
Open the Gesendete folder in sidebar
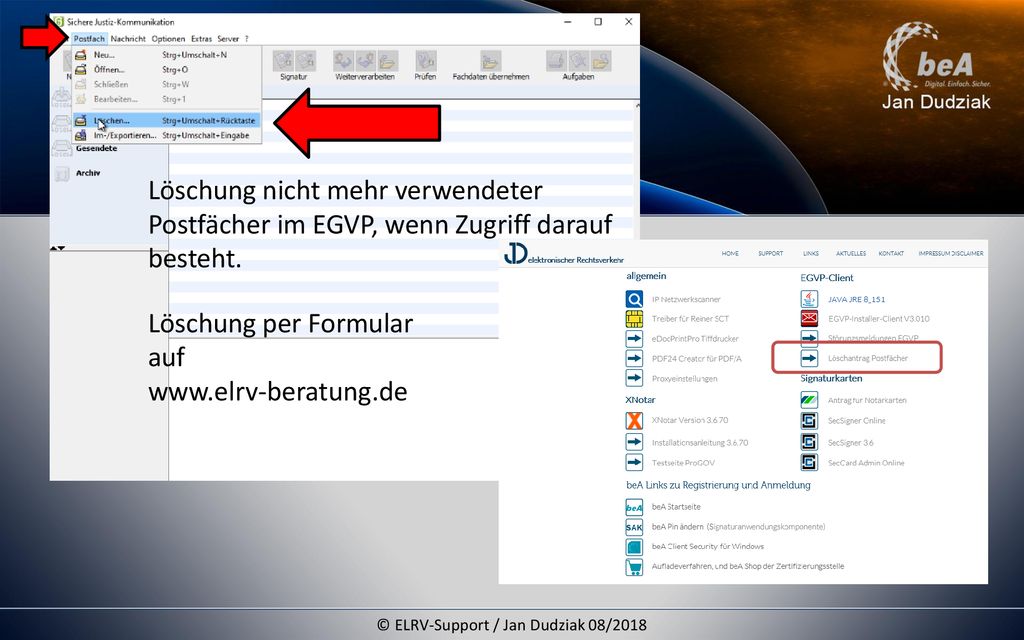(96, 149)
